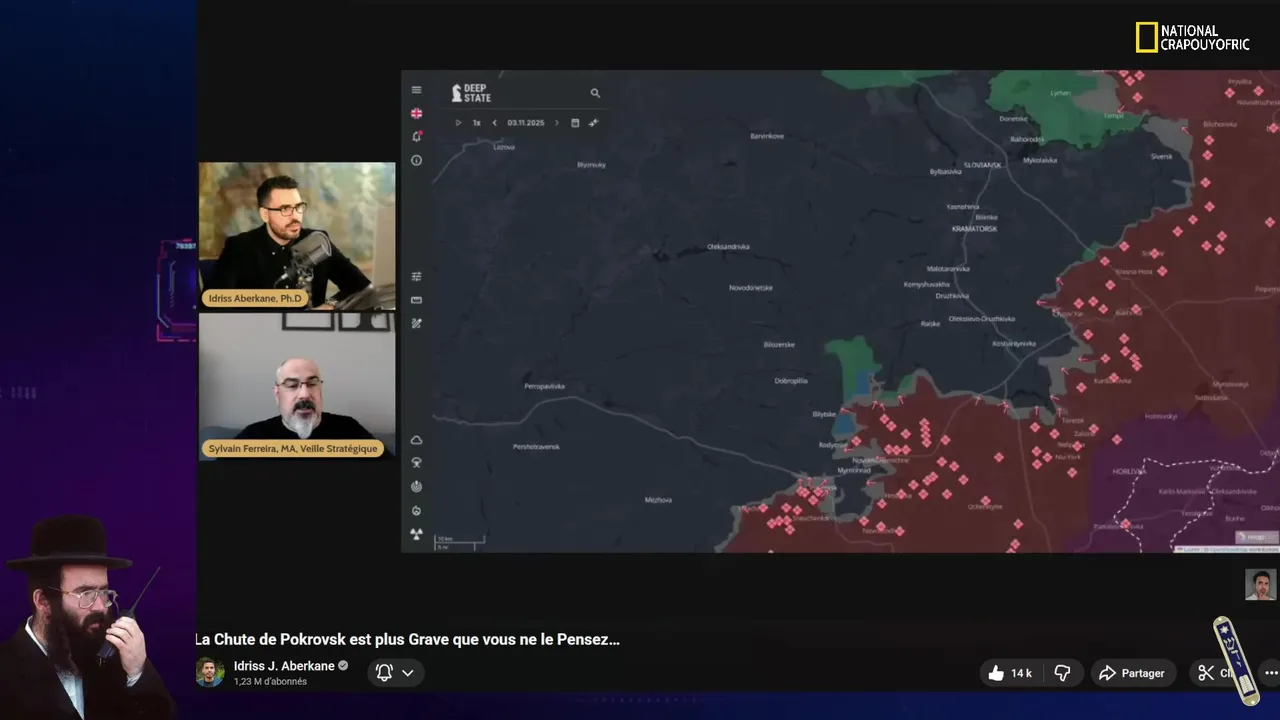Image resolution: width=1280 pixels, height=720 pixels.
Task: Click the compare arrows icon beside calendar
Action: click(x=593, y=123)
